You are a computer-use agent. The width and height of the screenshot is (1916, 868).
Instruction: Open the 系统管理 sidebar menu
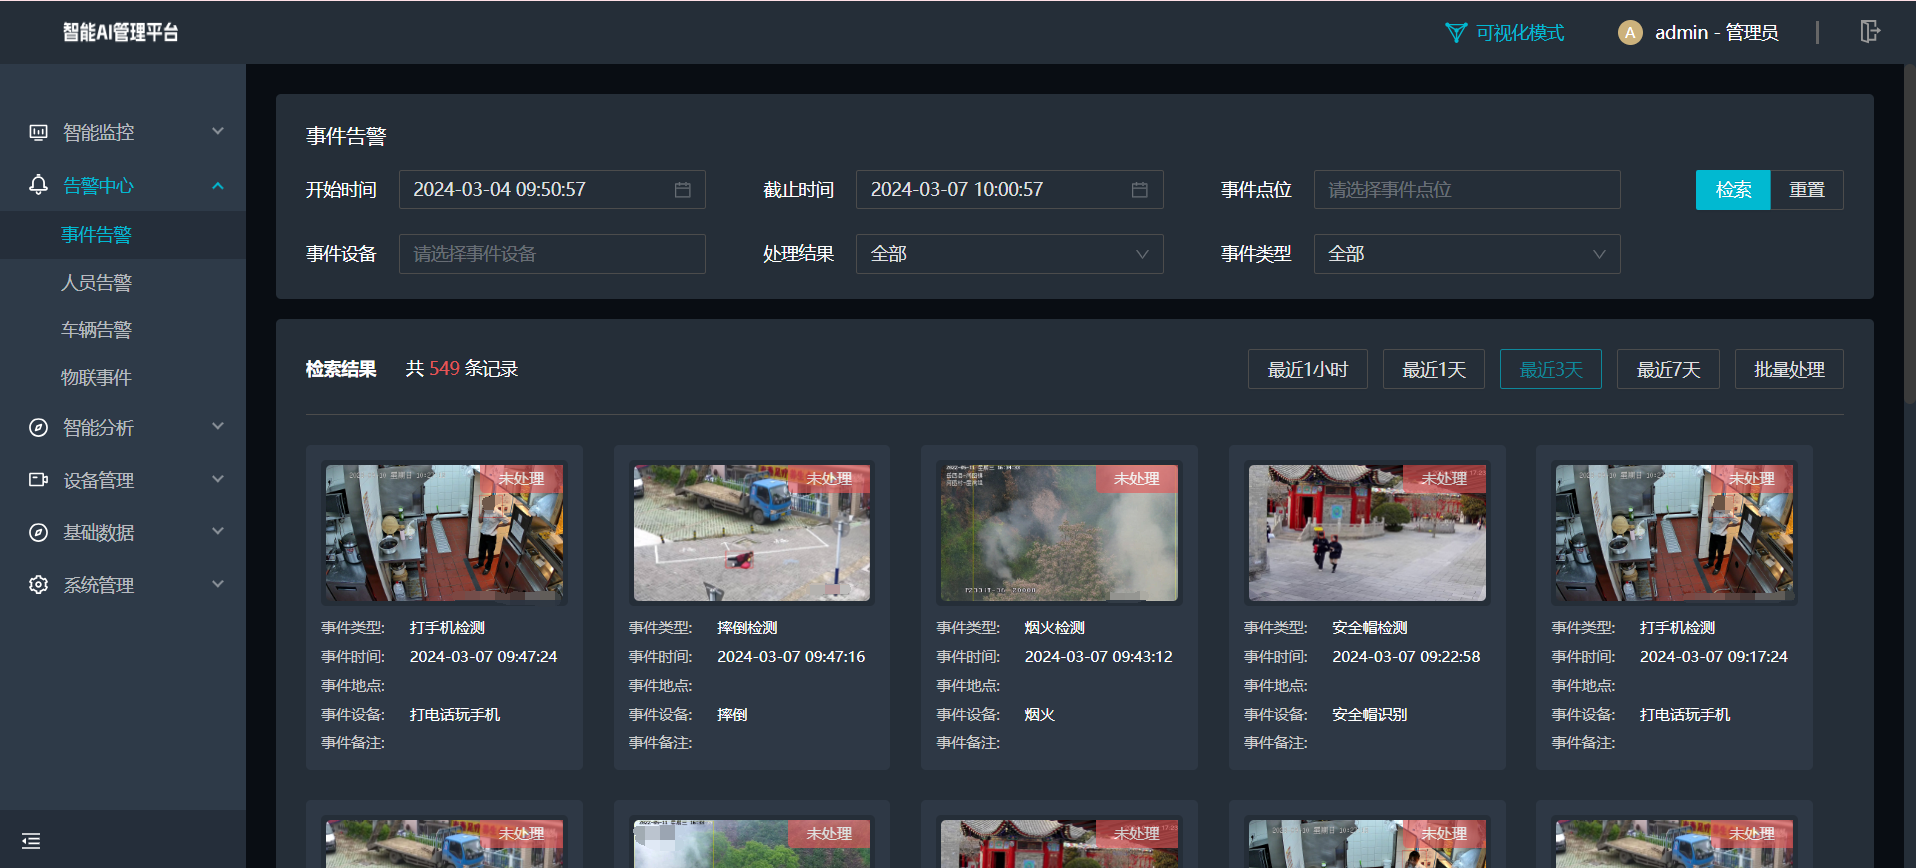point(123,585)
